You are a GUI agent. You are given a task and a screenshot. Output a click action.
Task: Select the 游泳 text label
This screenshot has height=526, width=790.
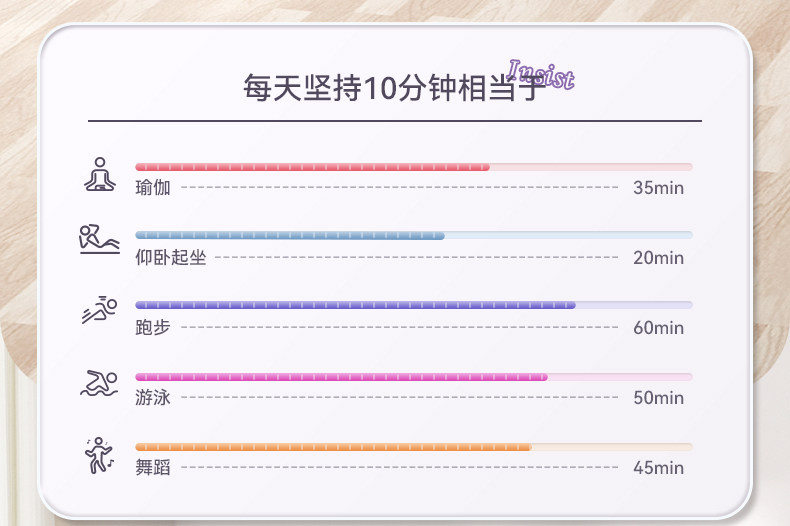click(x=153, y=397)
